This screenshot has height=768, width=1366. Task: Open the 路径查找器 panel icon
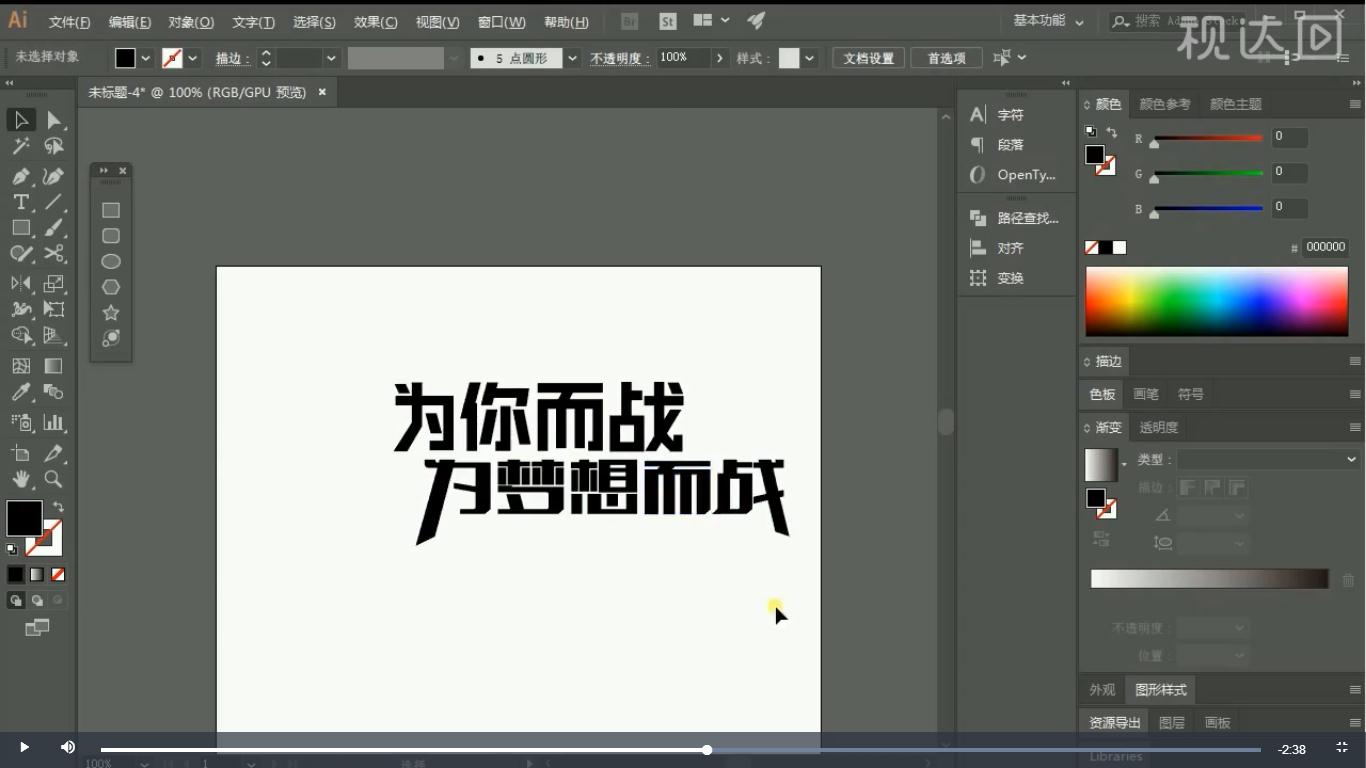coord(977,217)
